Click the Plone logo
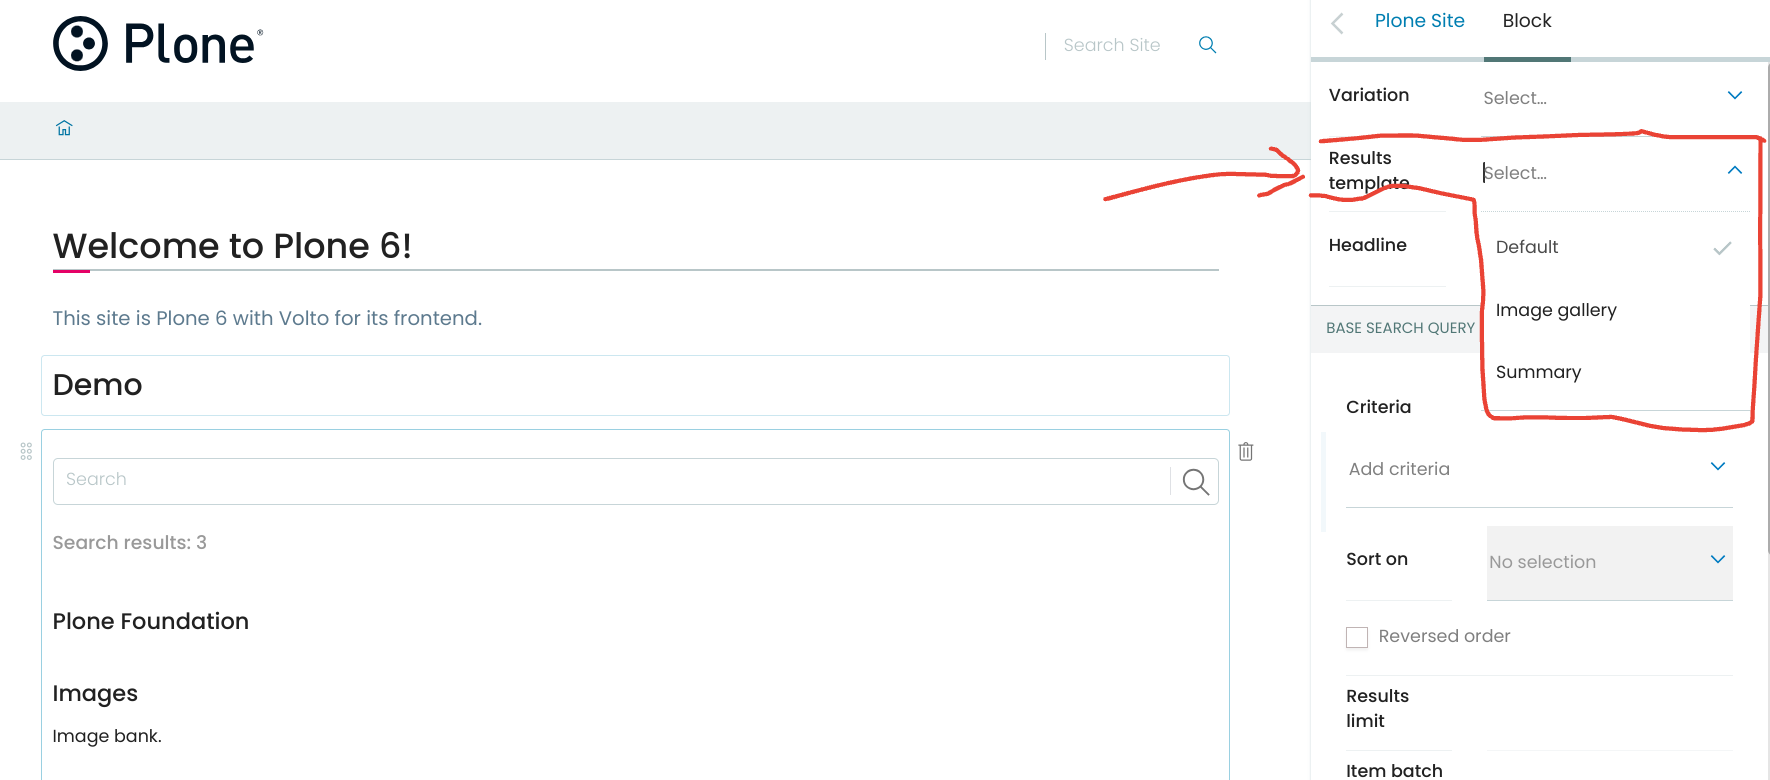1770x780 pixels. click(158, 44)
